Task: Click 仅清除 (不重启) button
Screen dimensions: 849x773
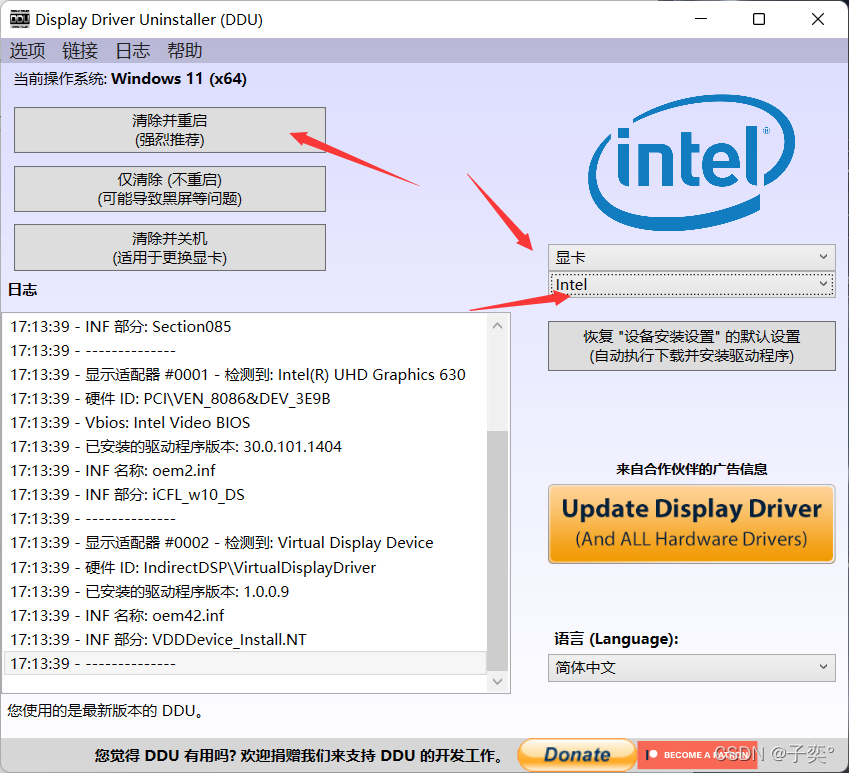Action: 169,189
